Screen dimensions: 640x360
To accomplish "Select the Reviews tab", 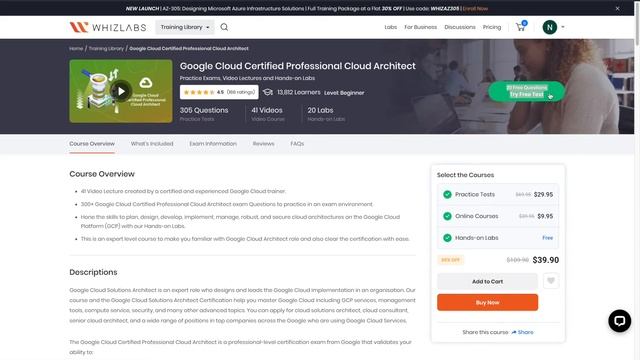I will click(x=263, y=144).
